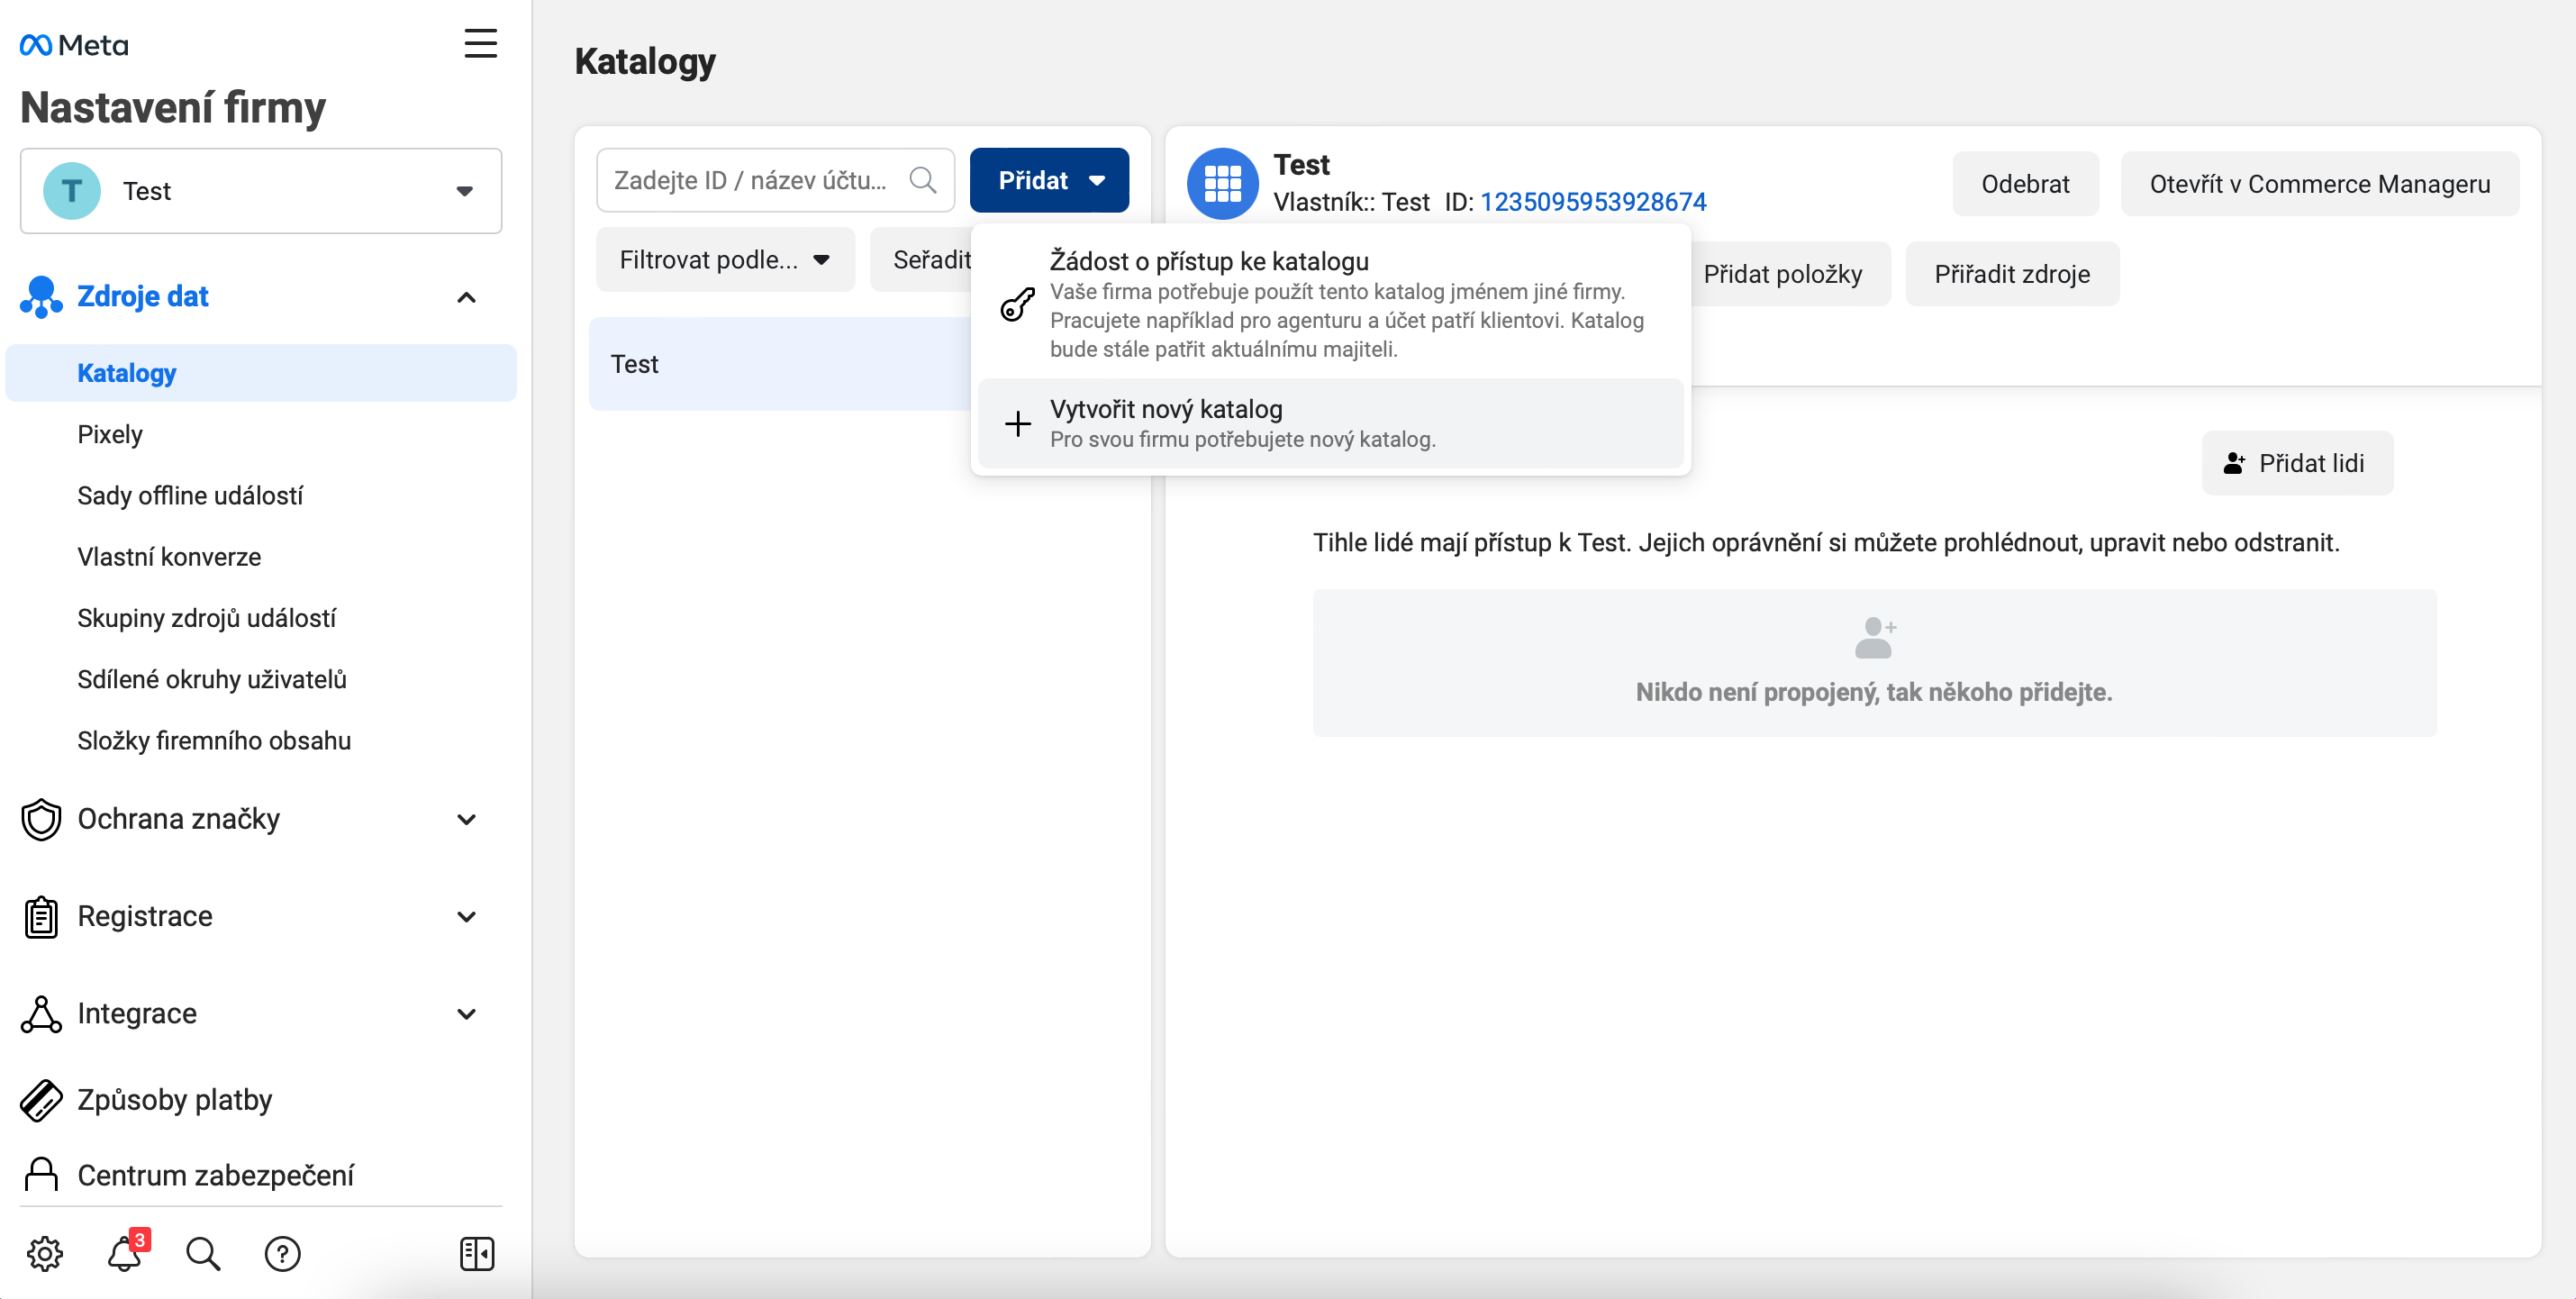Viewport: 2576px width, 1299px height.
Task: Click the key icon for catalog access
Action: (x=1017, y=304)
